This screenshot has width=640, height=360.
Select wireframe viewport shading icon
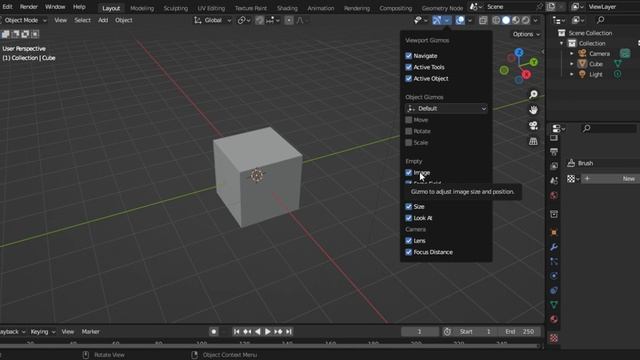[496, 20]
